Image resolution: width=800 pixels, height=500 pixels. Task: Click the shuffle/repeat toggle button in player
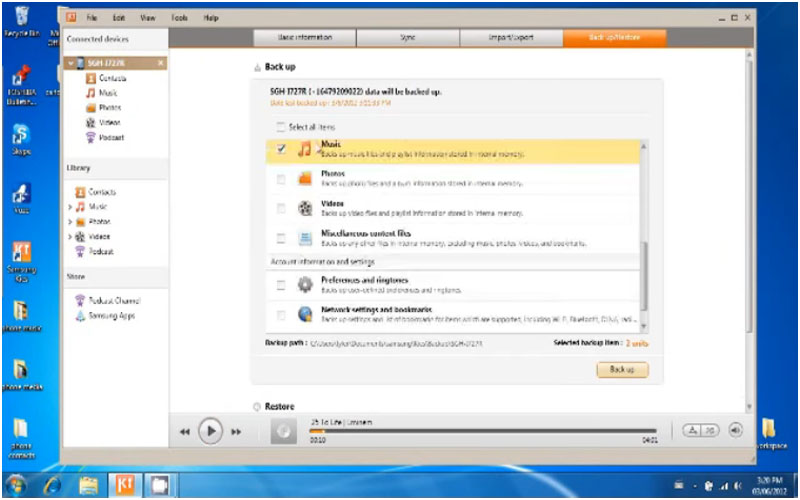(x=701, y=431)
